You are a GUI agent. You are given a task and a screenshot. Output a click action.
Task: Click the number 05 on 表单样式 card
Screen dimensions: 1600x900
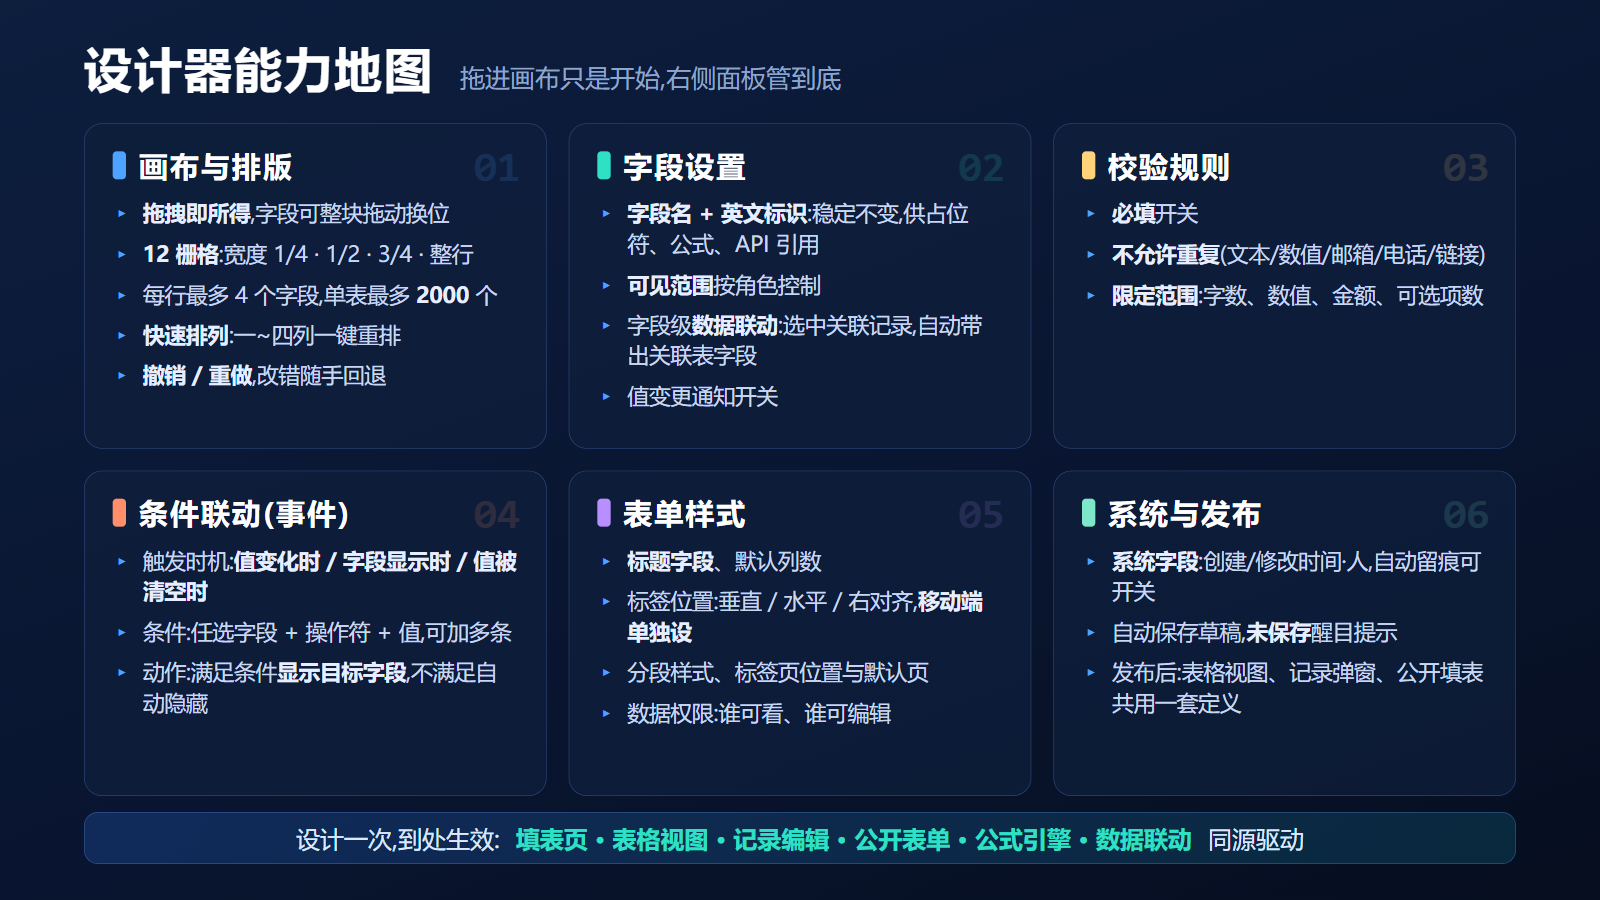pos(981,515)
